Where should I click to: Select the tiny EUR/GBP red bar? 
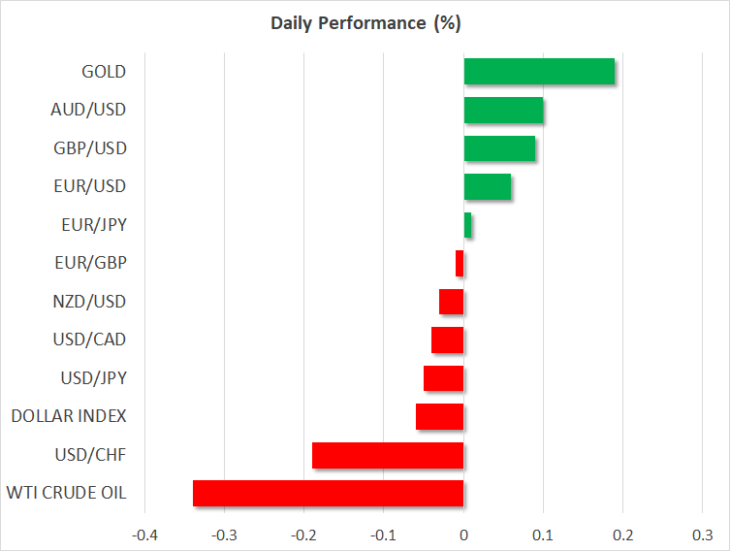click(x=460, y=264)
